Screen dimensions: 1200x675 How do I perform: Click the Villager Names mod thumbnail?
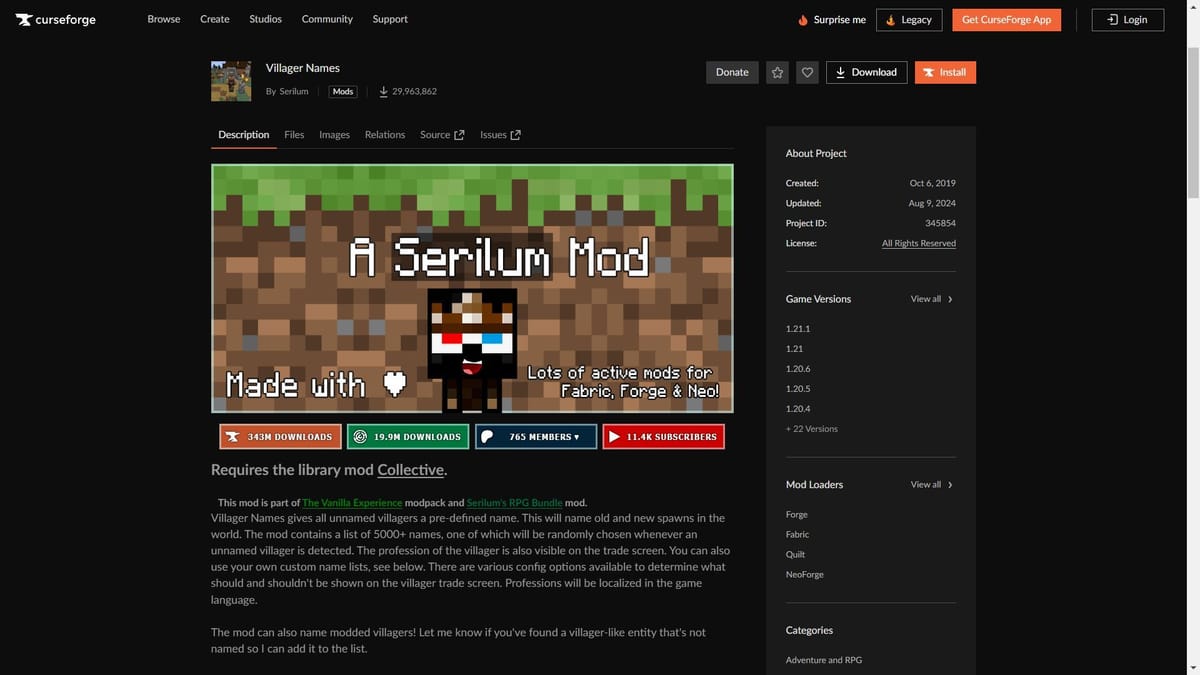coord(231,80)
